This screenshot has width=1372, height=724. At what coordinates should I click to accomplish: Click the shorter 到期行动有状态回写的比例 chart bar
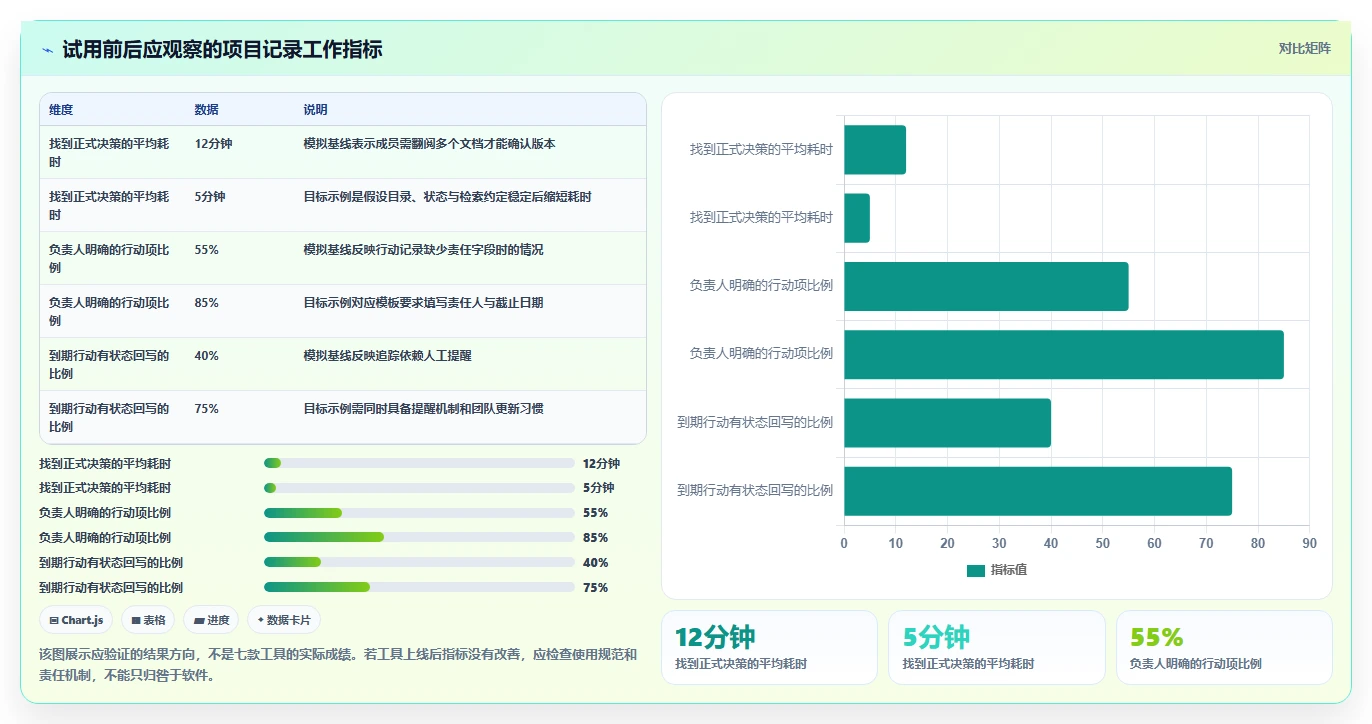947,422
